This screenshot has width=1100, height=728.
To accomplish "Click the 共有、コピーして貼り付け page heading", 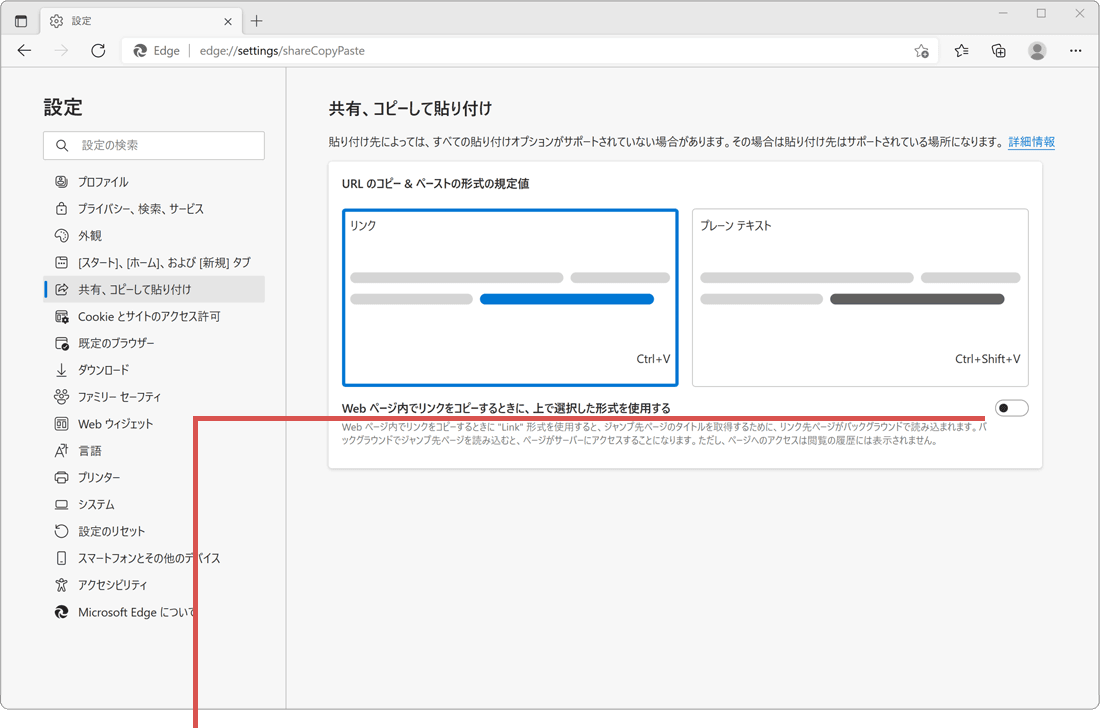I will [x=410, y=109].
